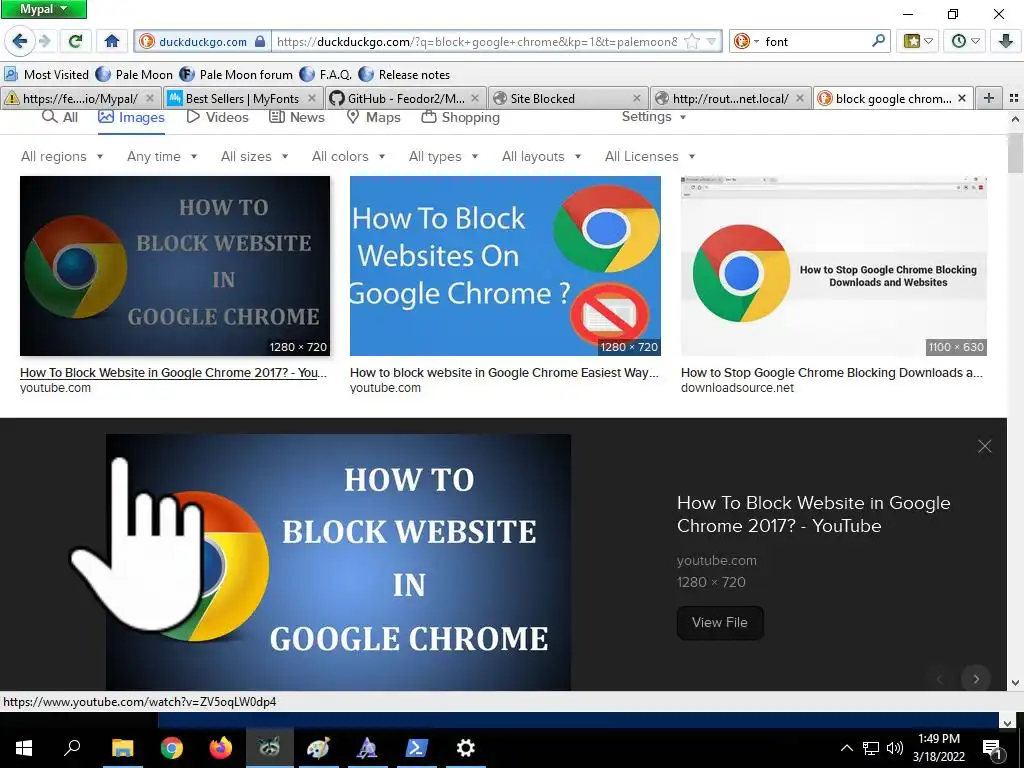Screen dimensions: 1024x768
Task: Click the magnifier search go icon
Action: 879,42
